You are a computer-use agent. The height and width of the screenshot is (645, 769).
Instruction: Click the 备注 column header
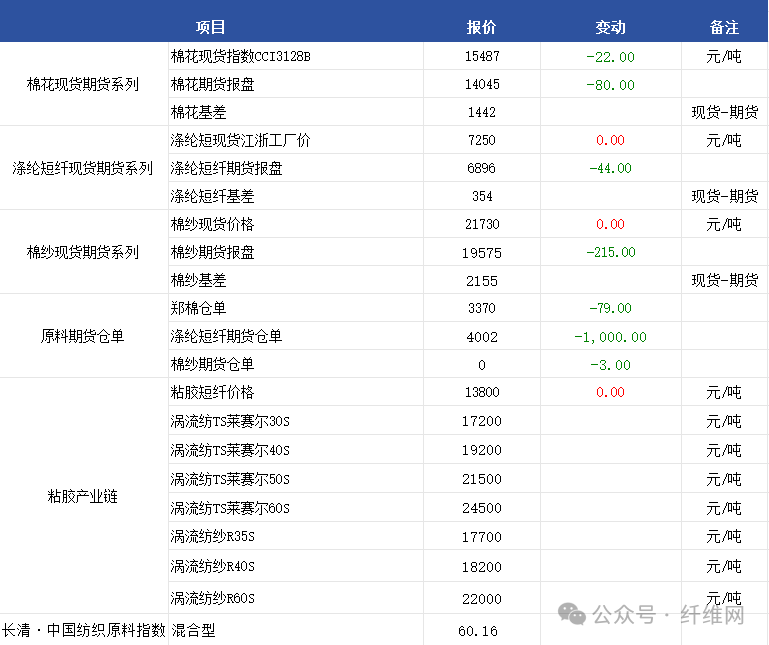(724, 27)
